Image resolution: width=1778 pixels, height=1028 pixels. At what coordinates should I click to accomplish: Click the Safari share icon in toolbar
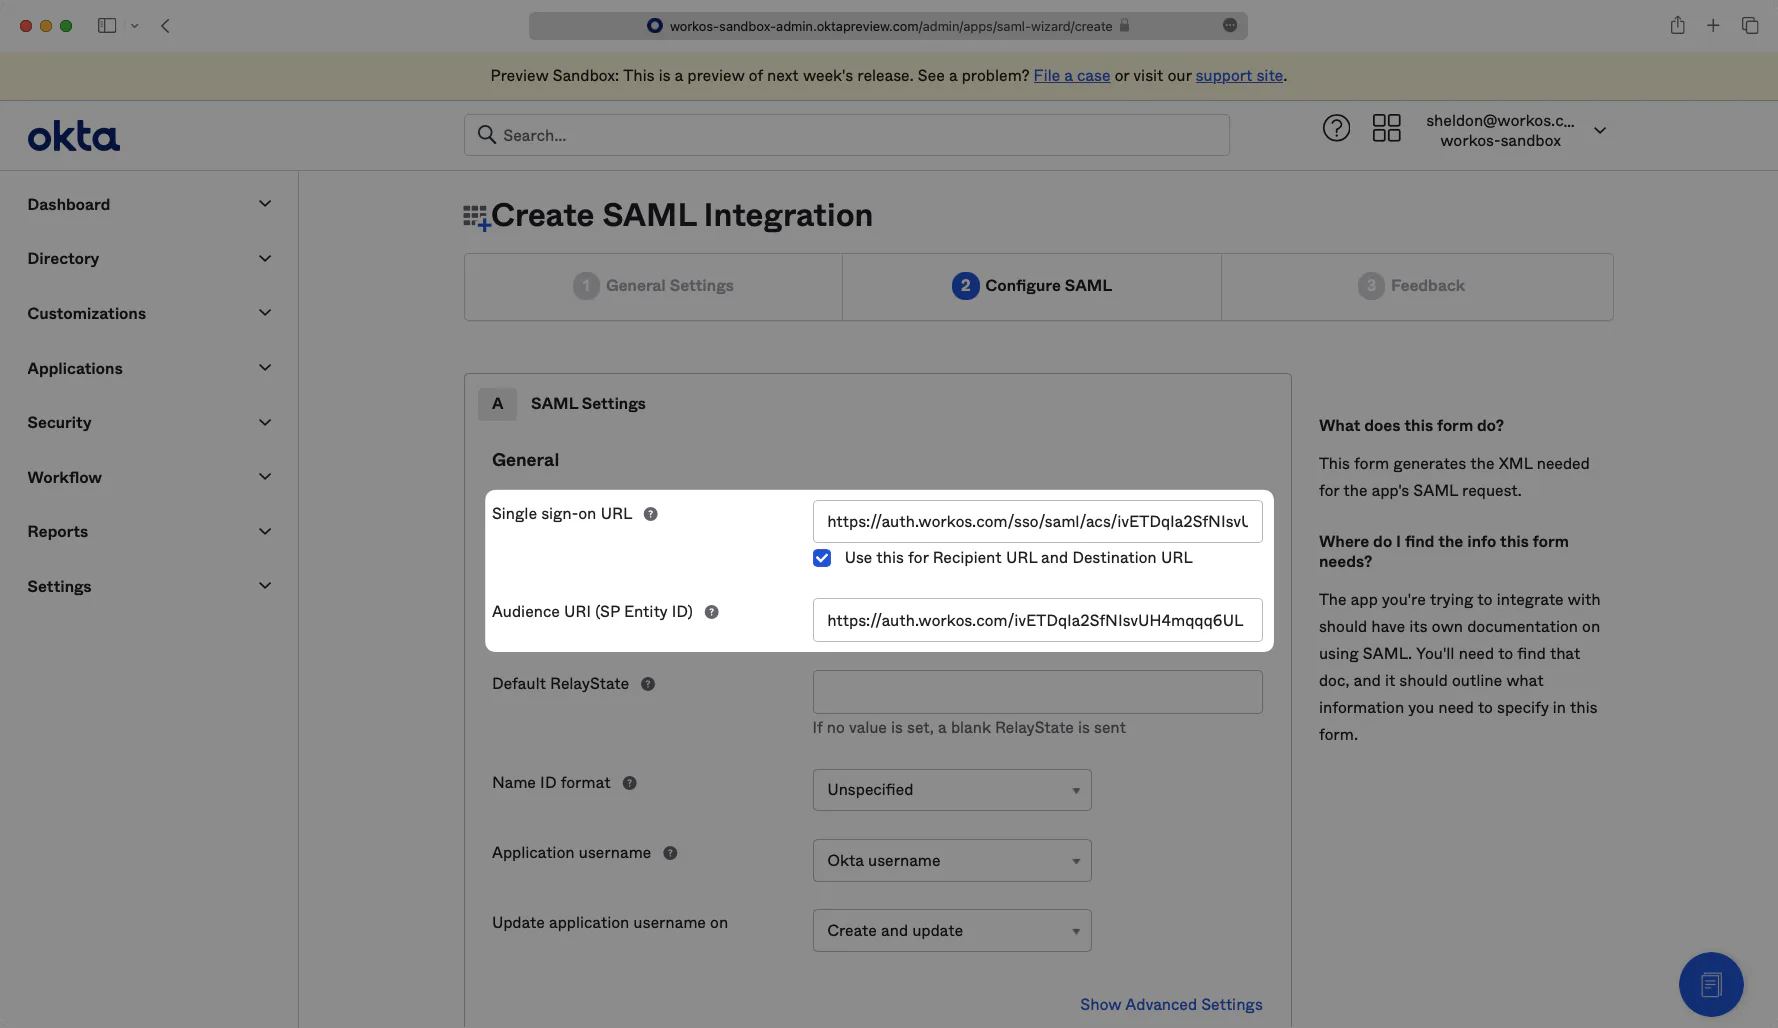(1677, 25)
